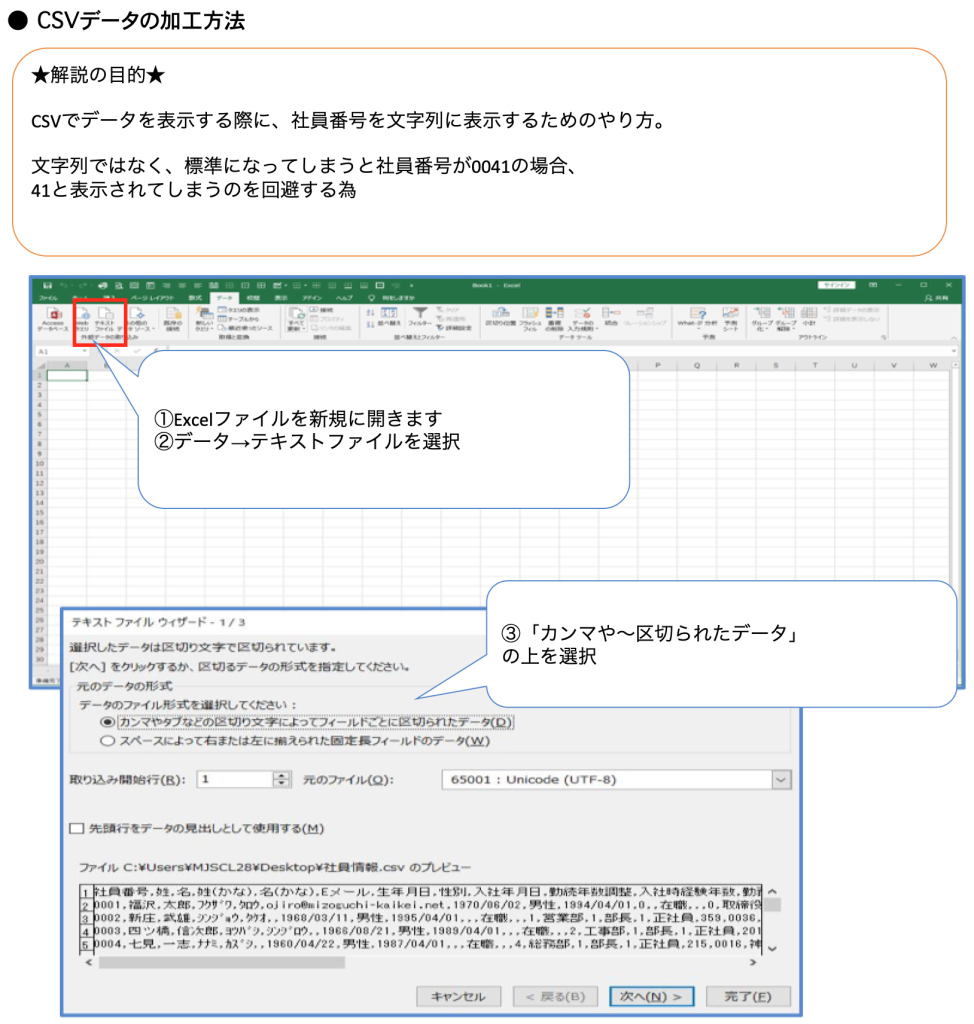974x1024 pixels.
Task: Open the 元のファイル encoding dropdown
Action: pos(780,779)
